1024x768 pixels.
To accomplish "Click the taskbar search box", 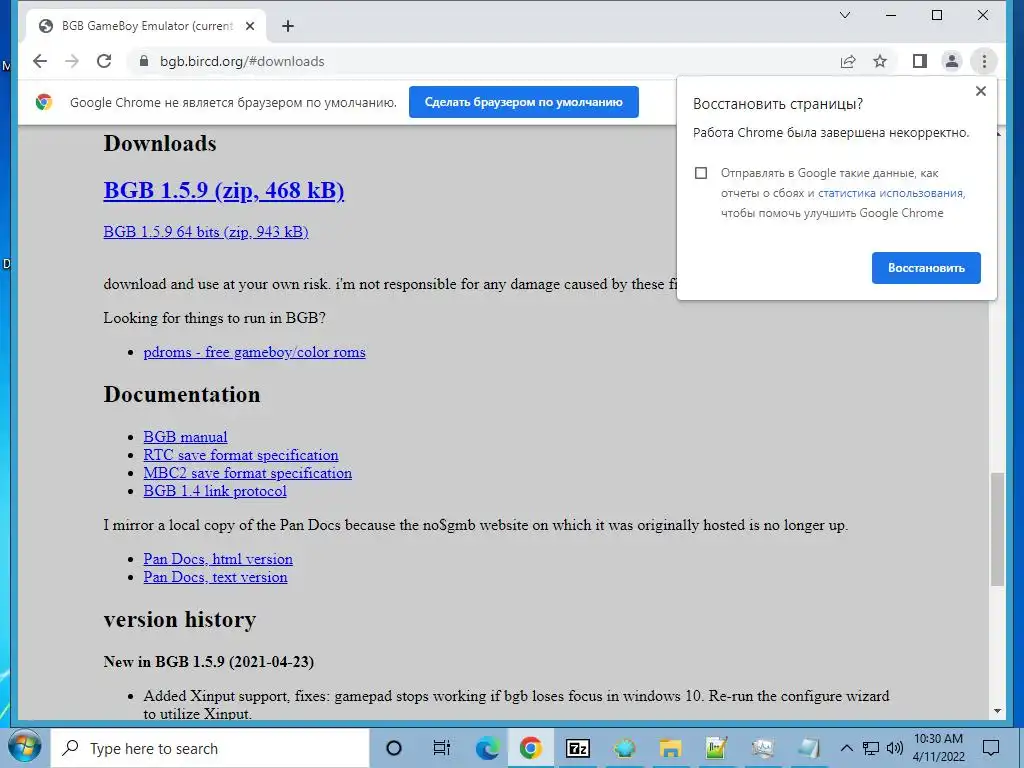I will 210,748.
